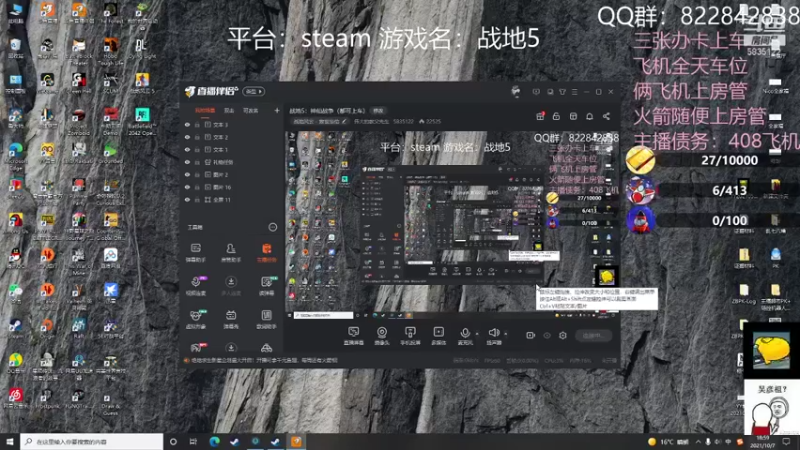Open the Raft desktop shortcut
This screenshot has height=450, width=800.
79,329
